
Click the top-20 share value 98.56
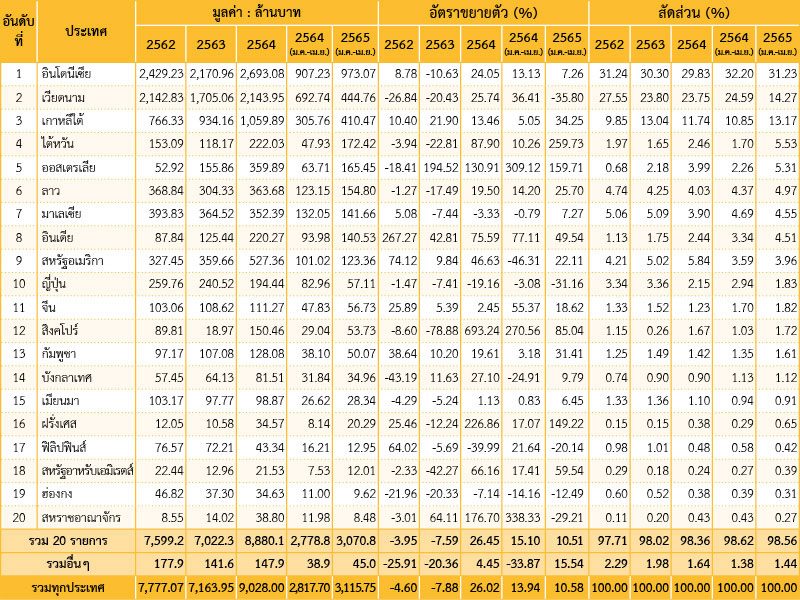783,541
